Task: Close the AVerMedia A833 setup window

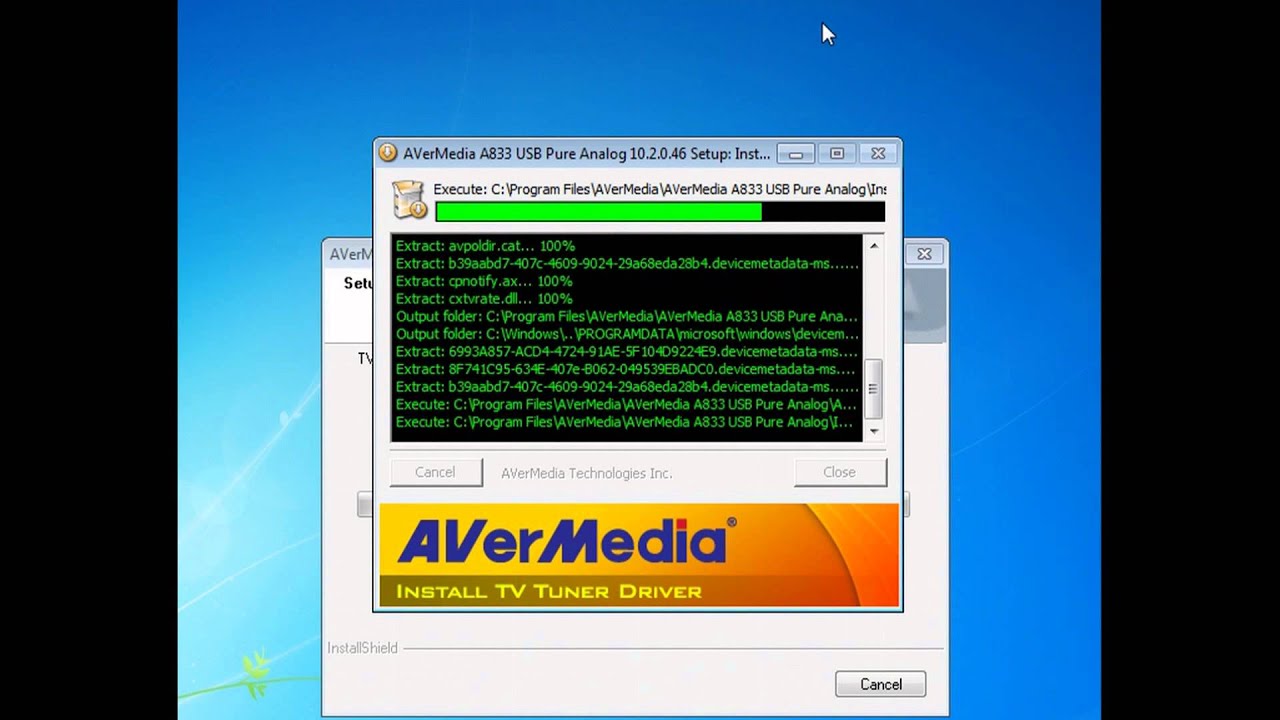Action: (x=878, y=153)
